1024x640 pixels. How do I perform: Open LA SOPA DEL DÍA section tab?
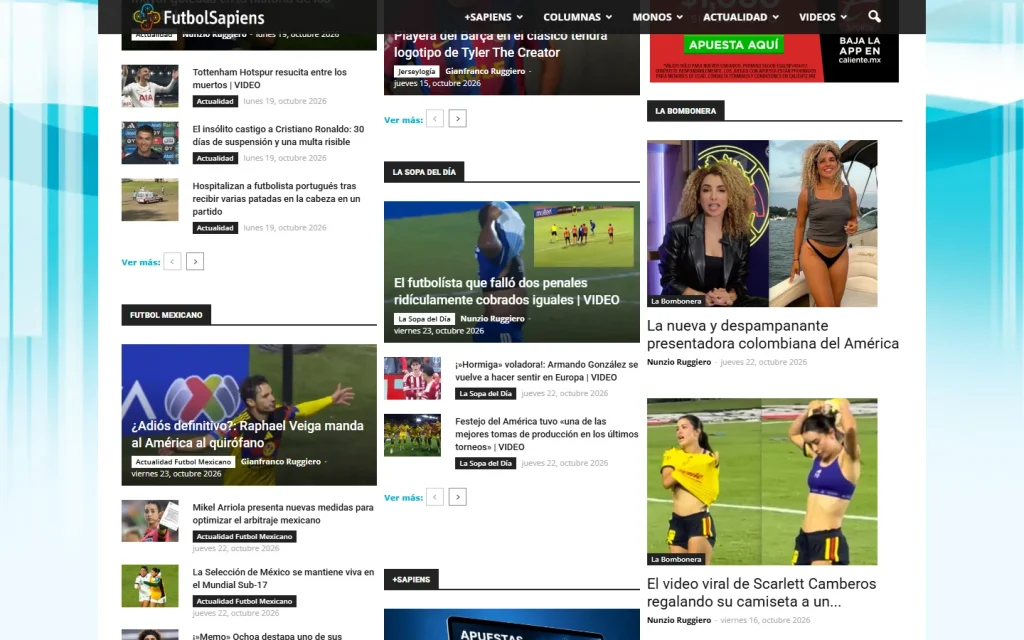[x=424, y=172]
